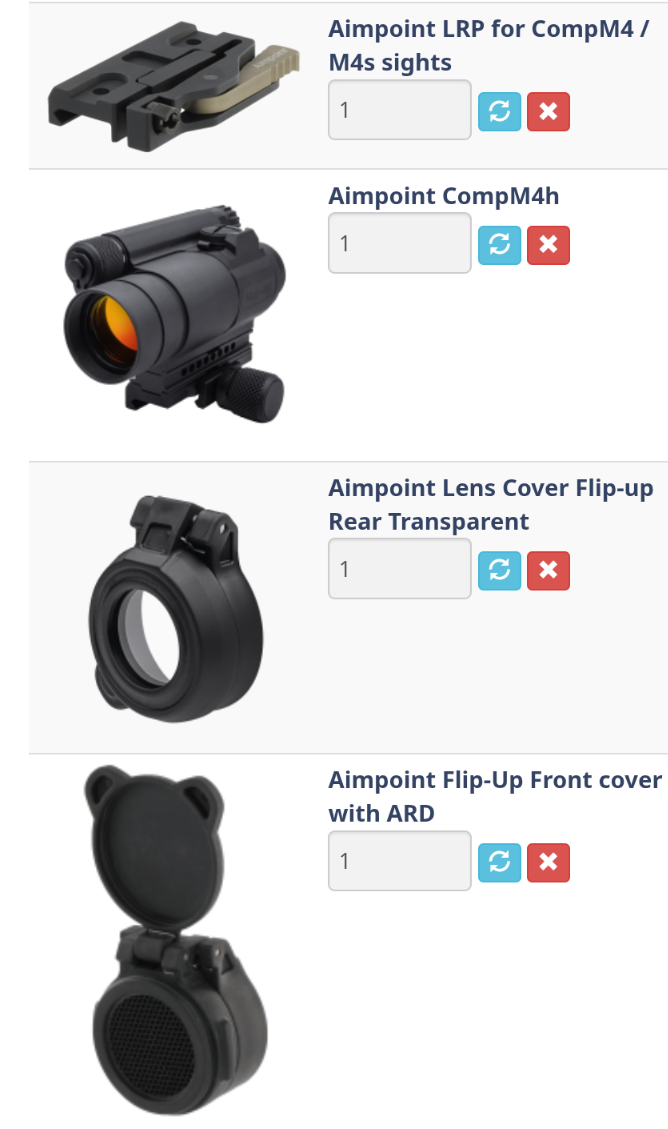The image size is (668, 1129).
Task: Open rear transparent lens cover thumbnail
Action: [x=176, y=608]
